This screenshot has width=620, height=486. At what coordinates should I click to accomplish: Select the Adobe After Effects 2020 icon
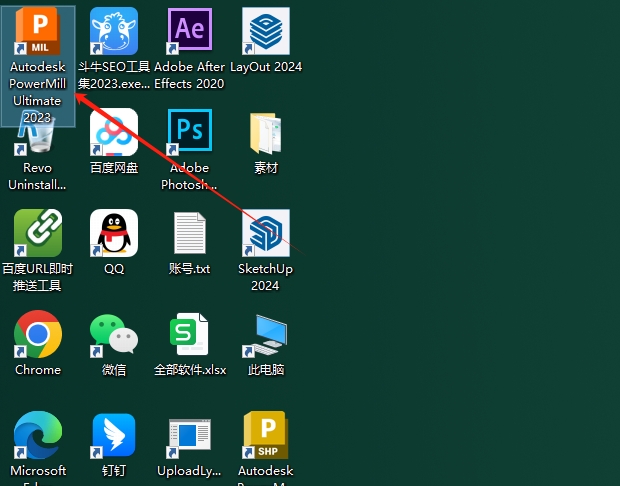click(x=190, y=31)
